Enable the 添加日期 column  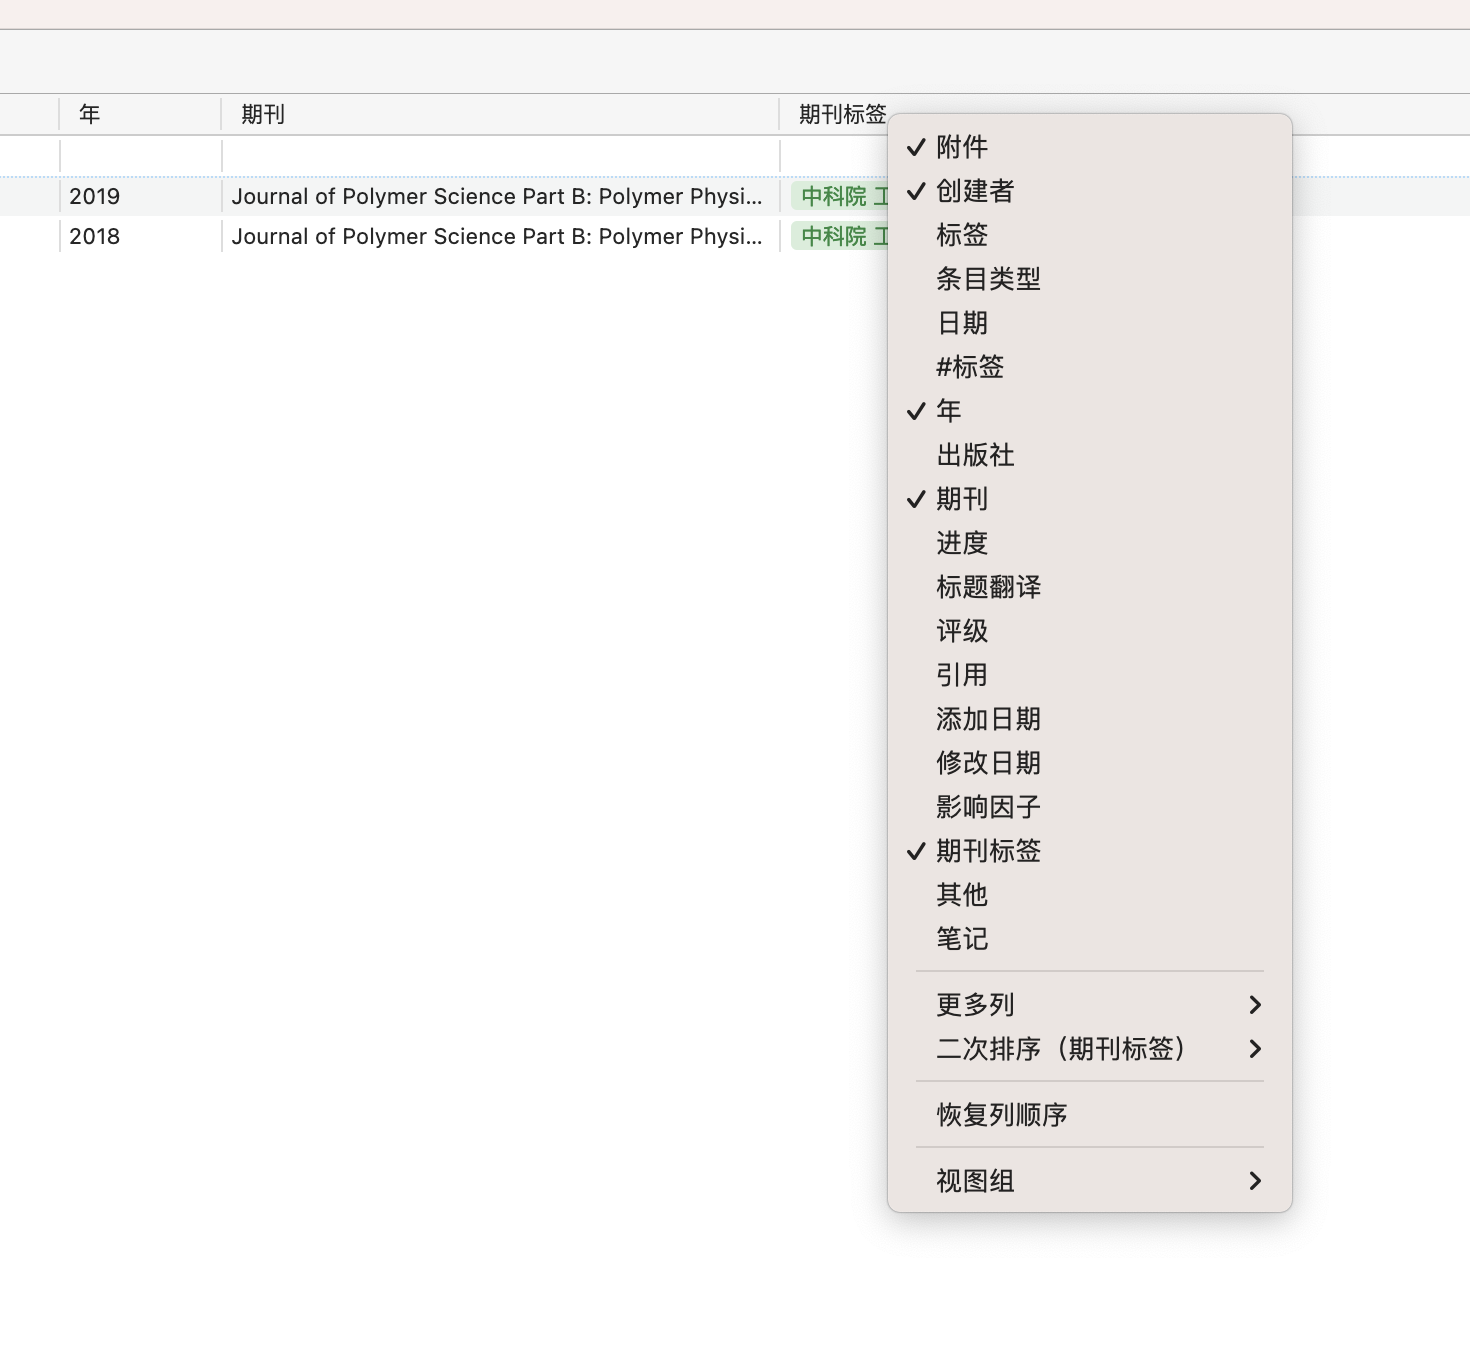(1090, 719)
